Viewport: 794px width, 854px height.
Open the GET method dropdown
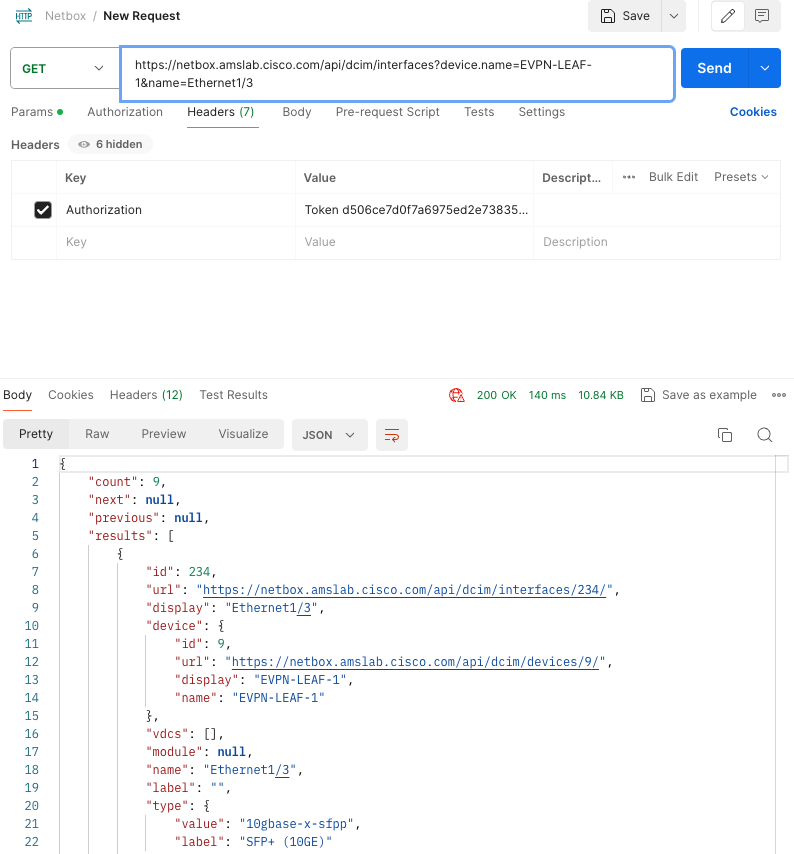click(x=64, y=69)
